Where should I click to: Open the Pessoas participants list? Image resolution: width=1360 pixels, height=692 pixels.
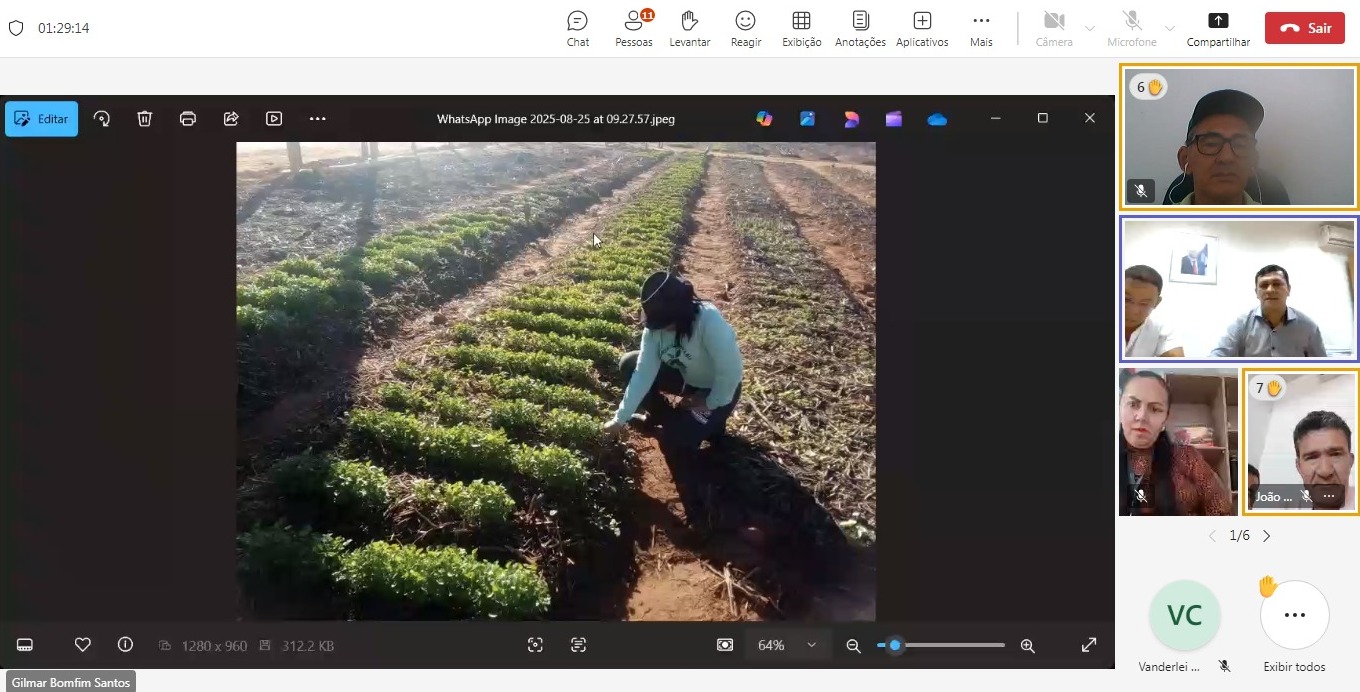[x=633, y=28]
